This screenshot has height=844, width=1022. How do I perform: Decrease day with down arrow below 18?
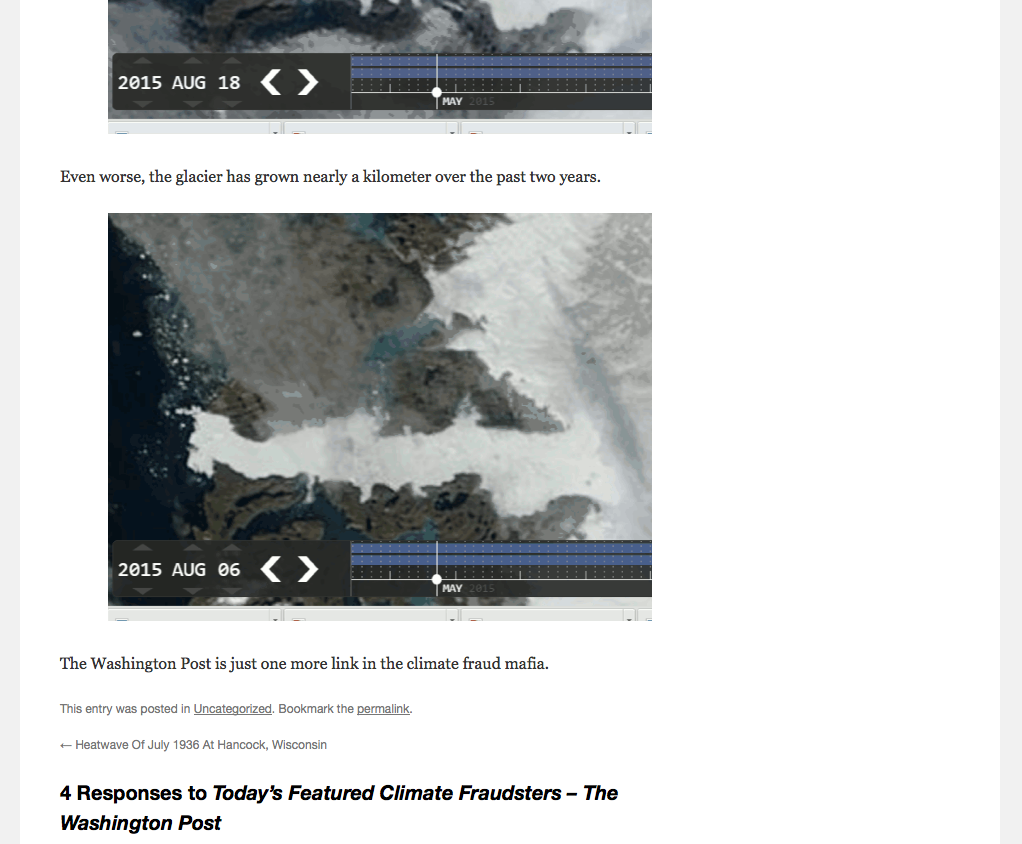pos(232,104)
